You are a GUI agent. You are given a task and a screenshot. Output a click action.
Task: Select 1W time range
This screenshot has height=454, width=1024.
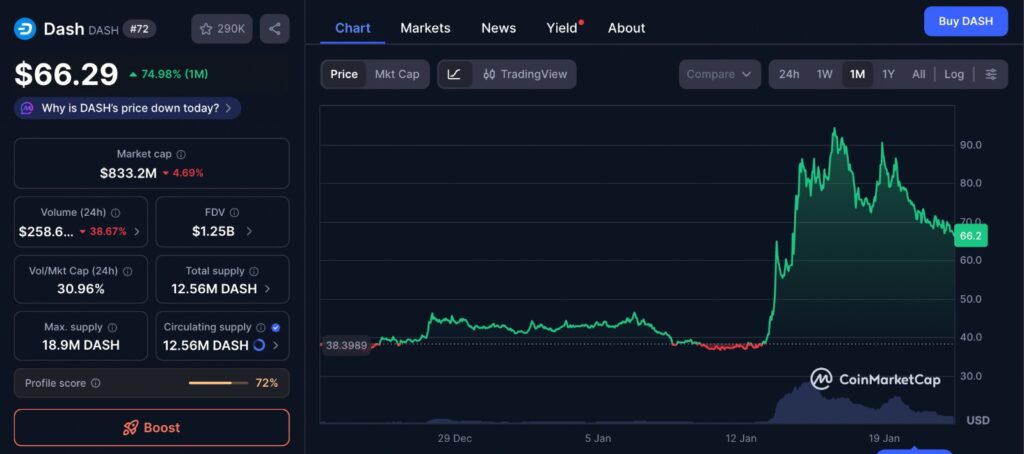click(825, 74)
